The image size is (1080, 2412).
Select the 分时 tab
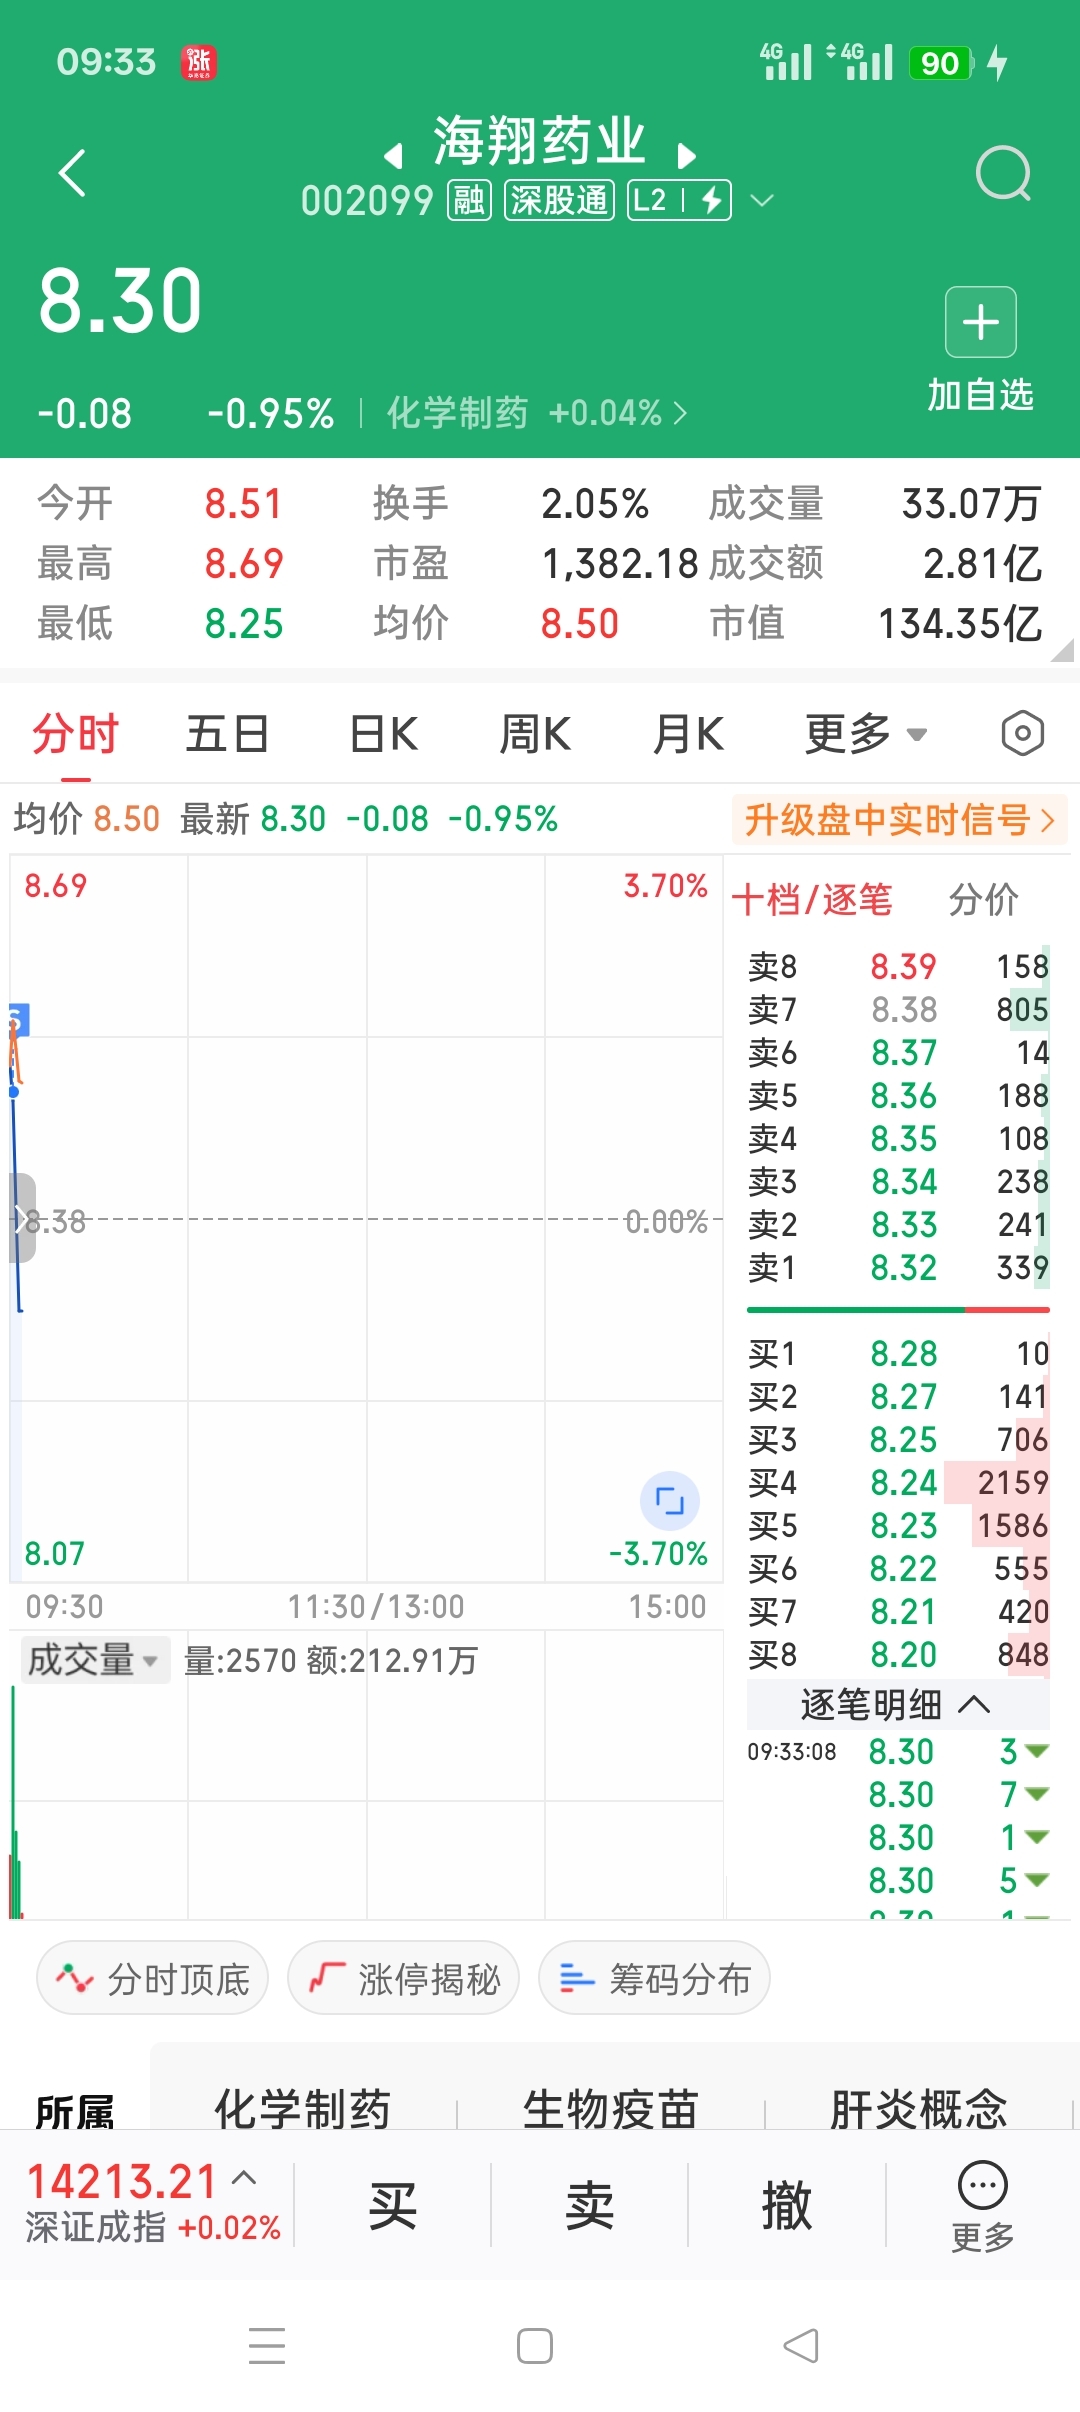point(75,733)
